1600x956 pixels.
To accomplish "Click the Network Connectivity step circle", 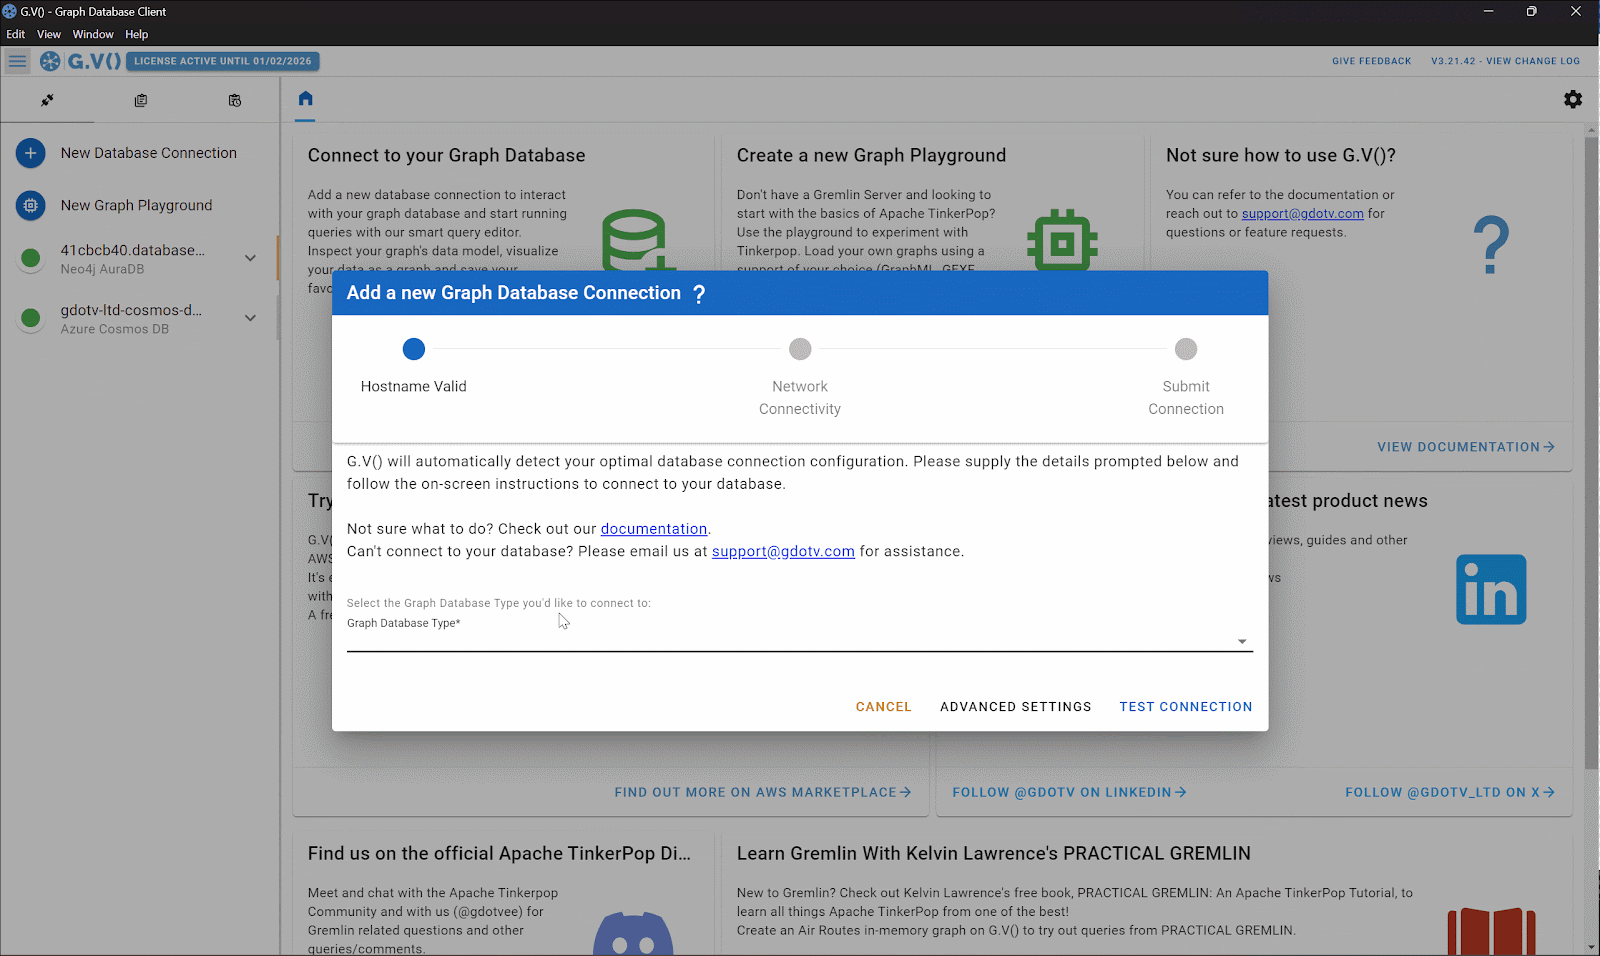I will point(800,349).
